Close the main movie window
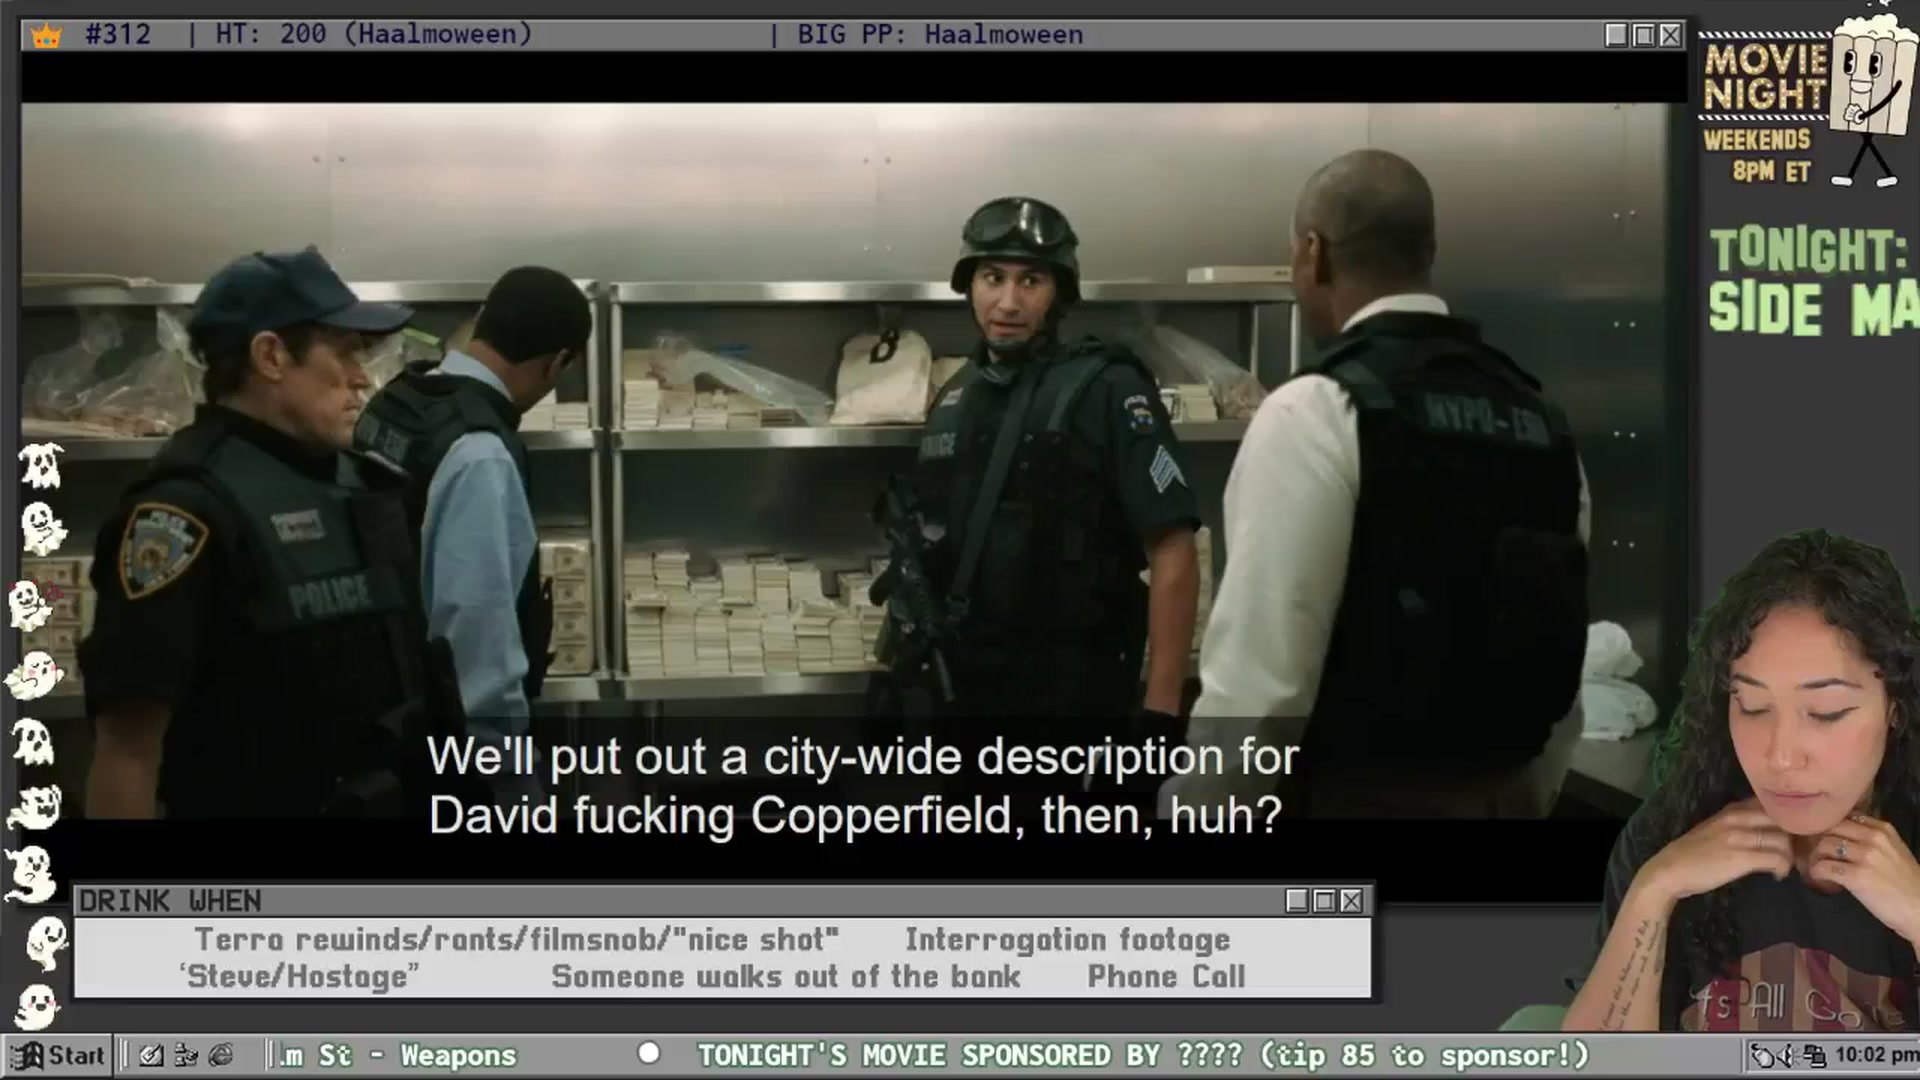1920x1080 pixels. pos(1670,35)
